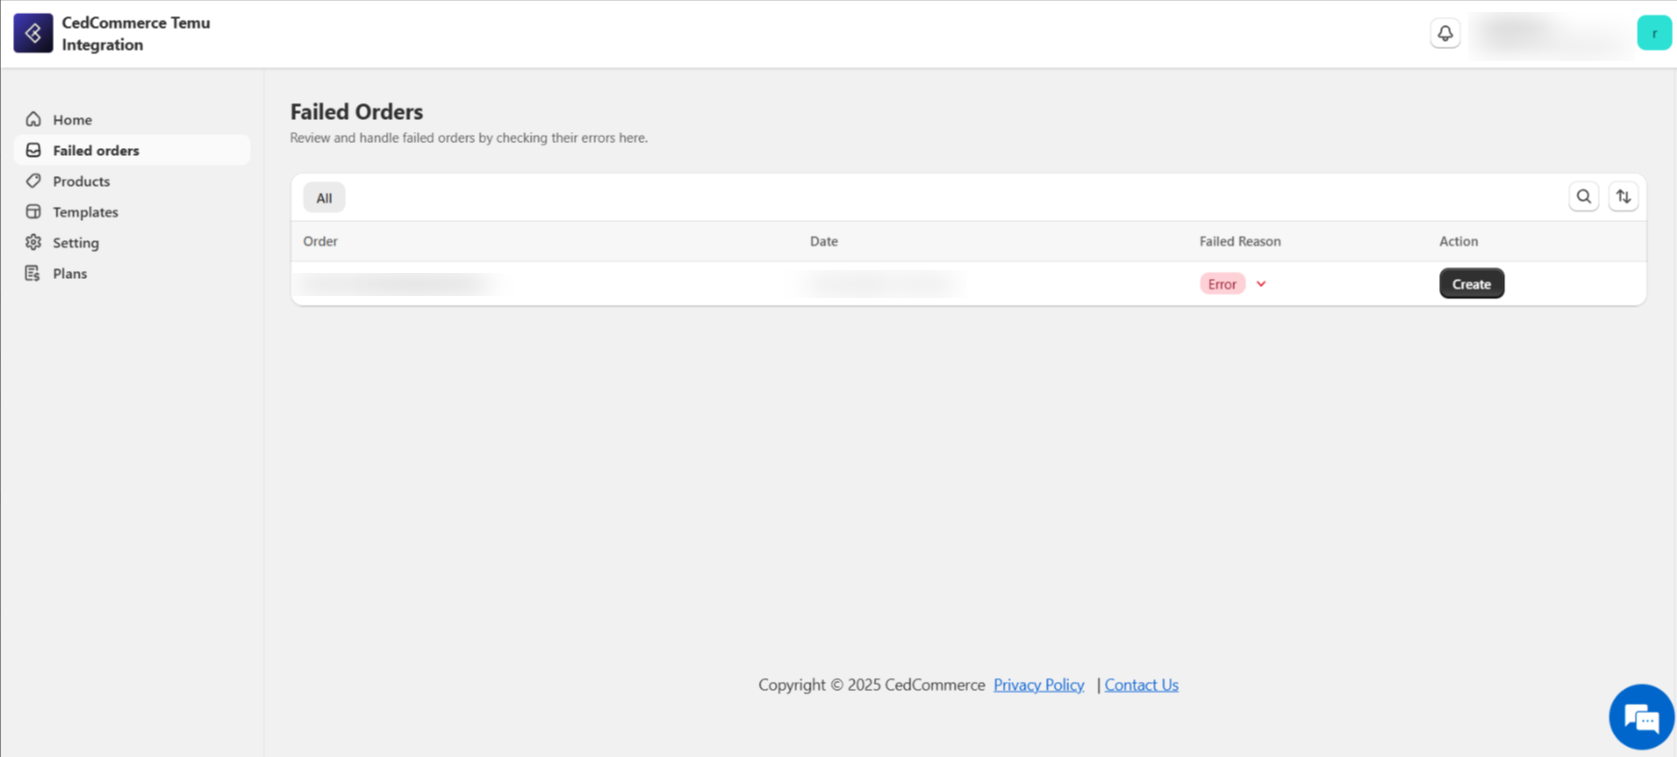1677x757 pixels.
Task: Open the Privacy Policy link
Action: 1038,685
